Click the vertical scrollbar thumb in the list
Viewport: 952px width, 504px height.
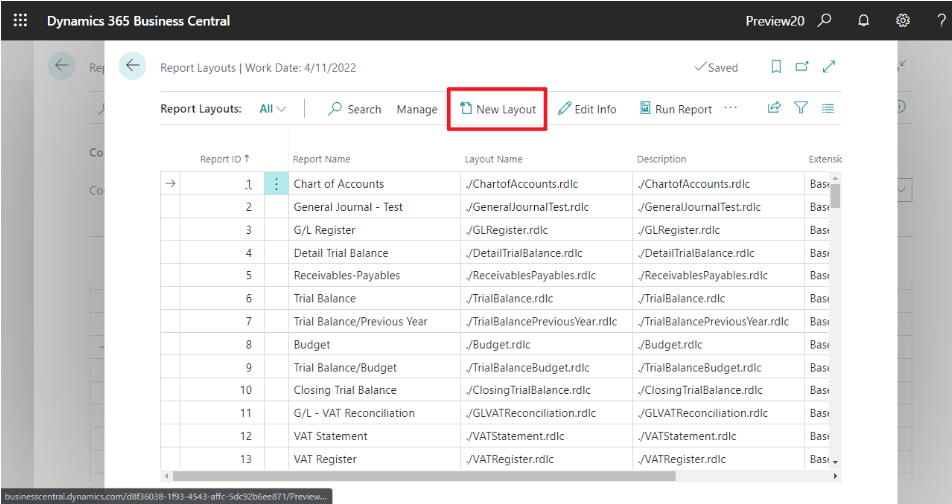835,196
